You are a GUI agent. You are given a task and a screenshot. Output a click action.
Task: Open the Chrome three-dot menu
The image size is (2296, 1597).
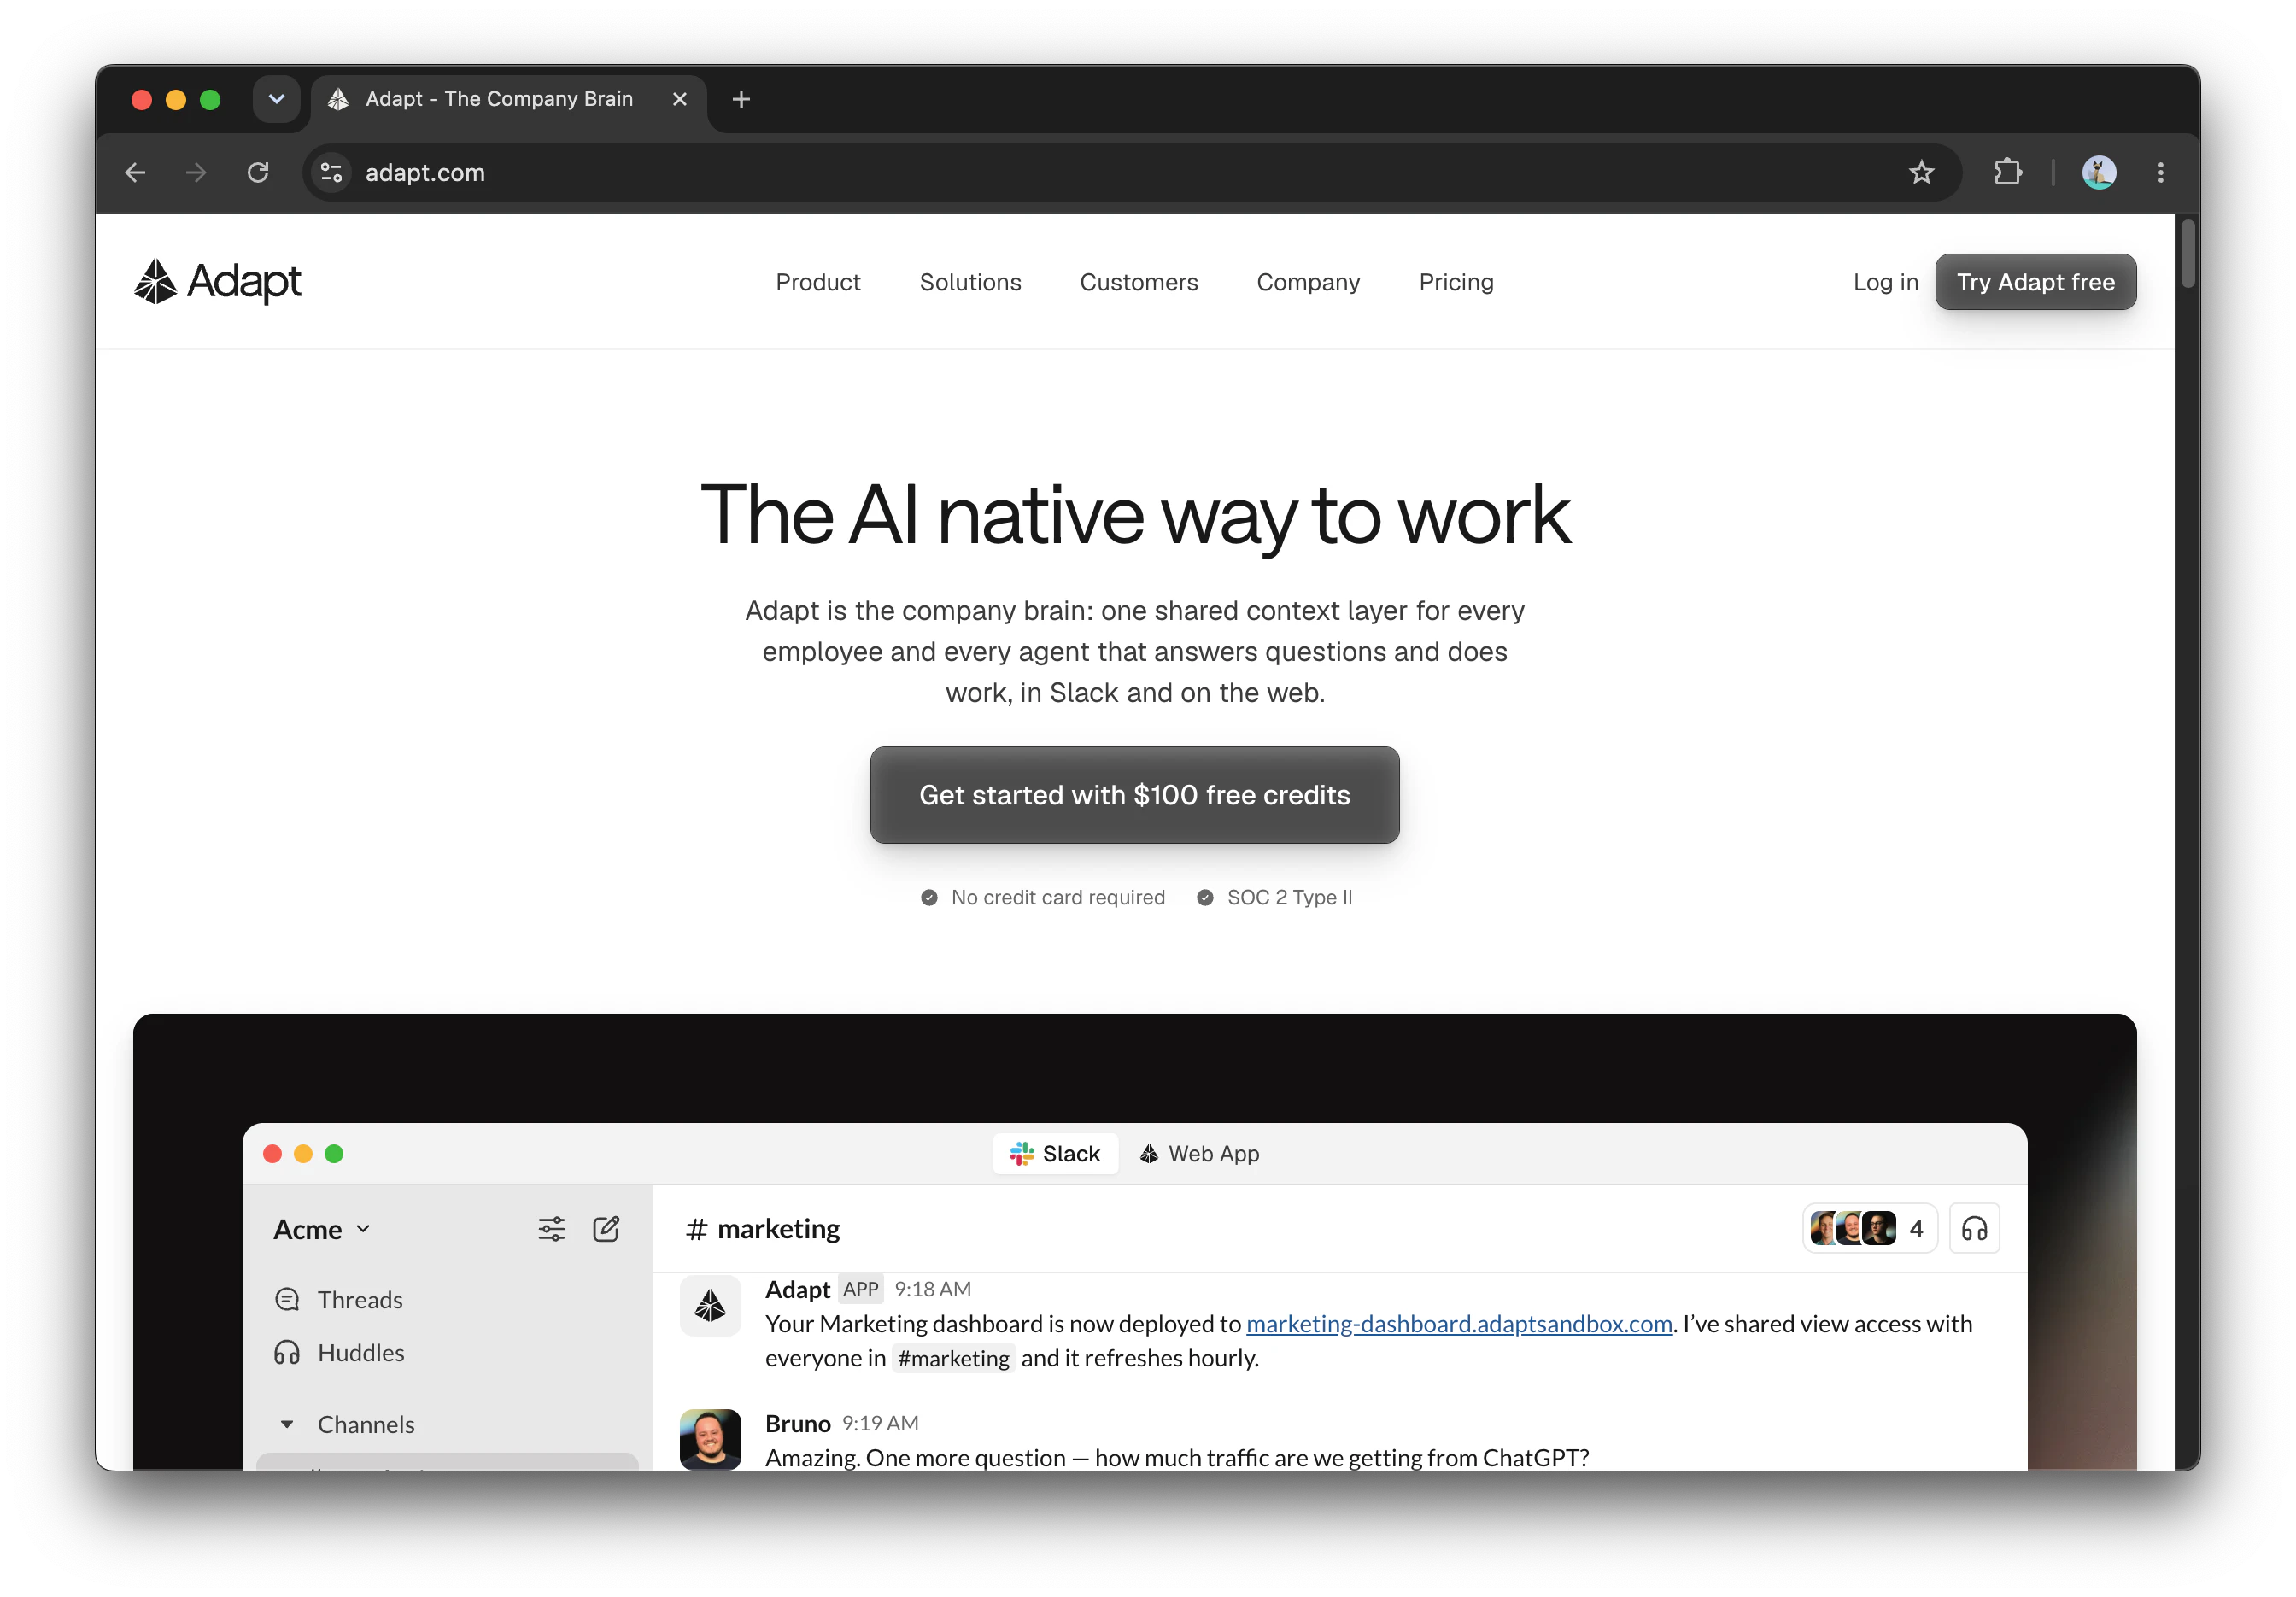point(2161,173)
